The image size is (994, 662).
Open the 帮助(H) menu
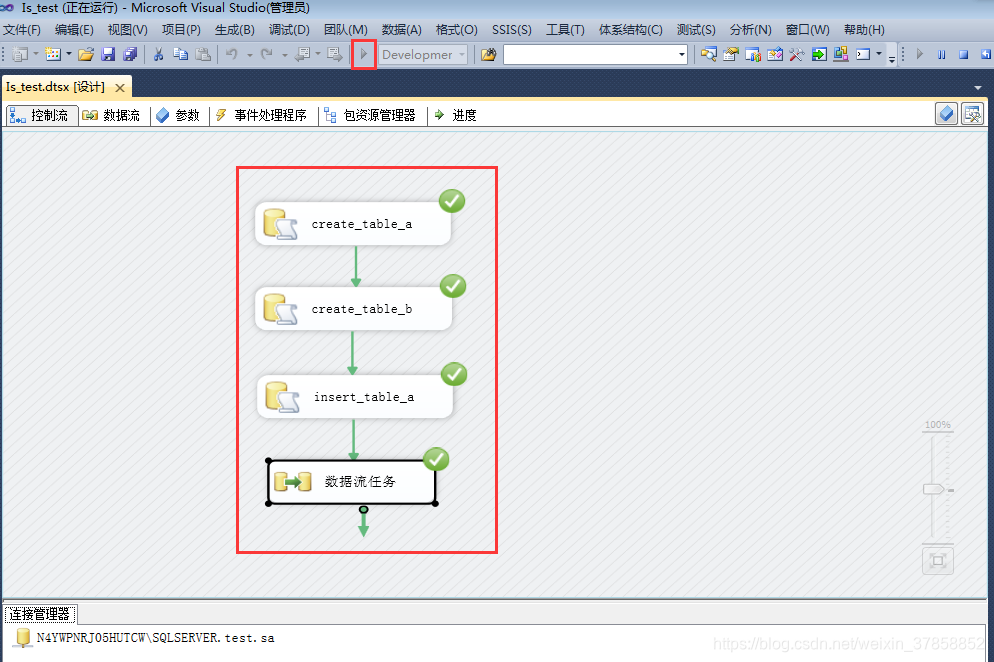point(864,30)
